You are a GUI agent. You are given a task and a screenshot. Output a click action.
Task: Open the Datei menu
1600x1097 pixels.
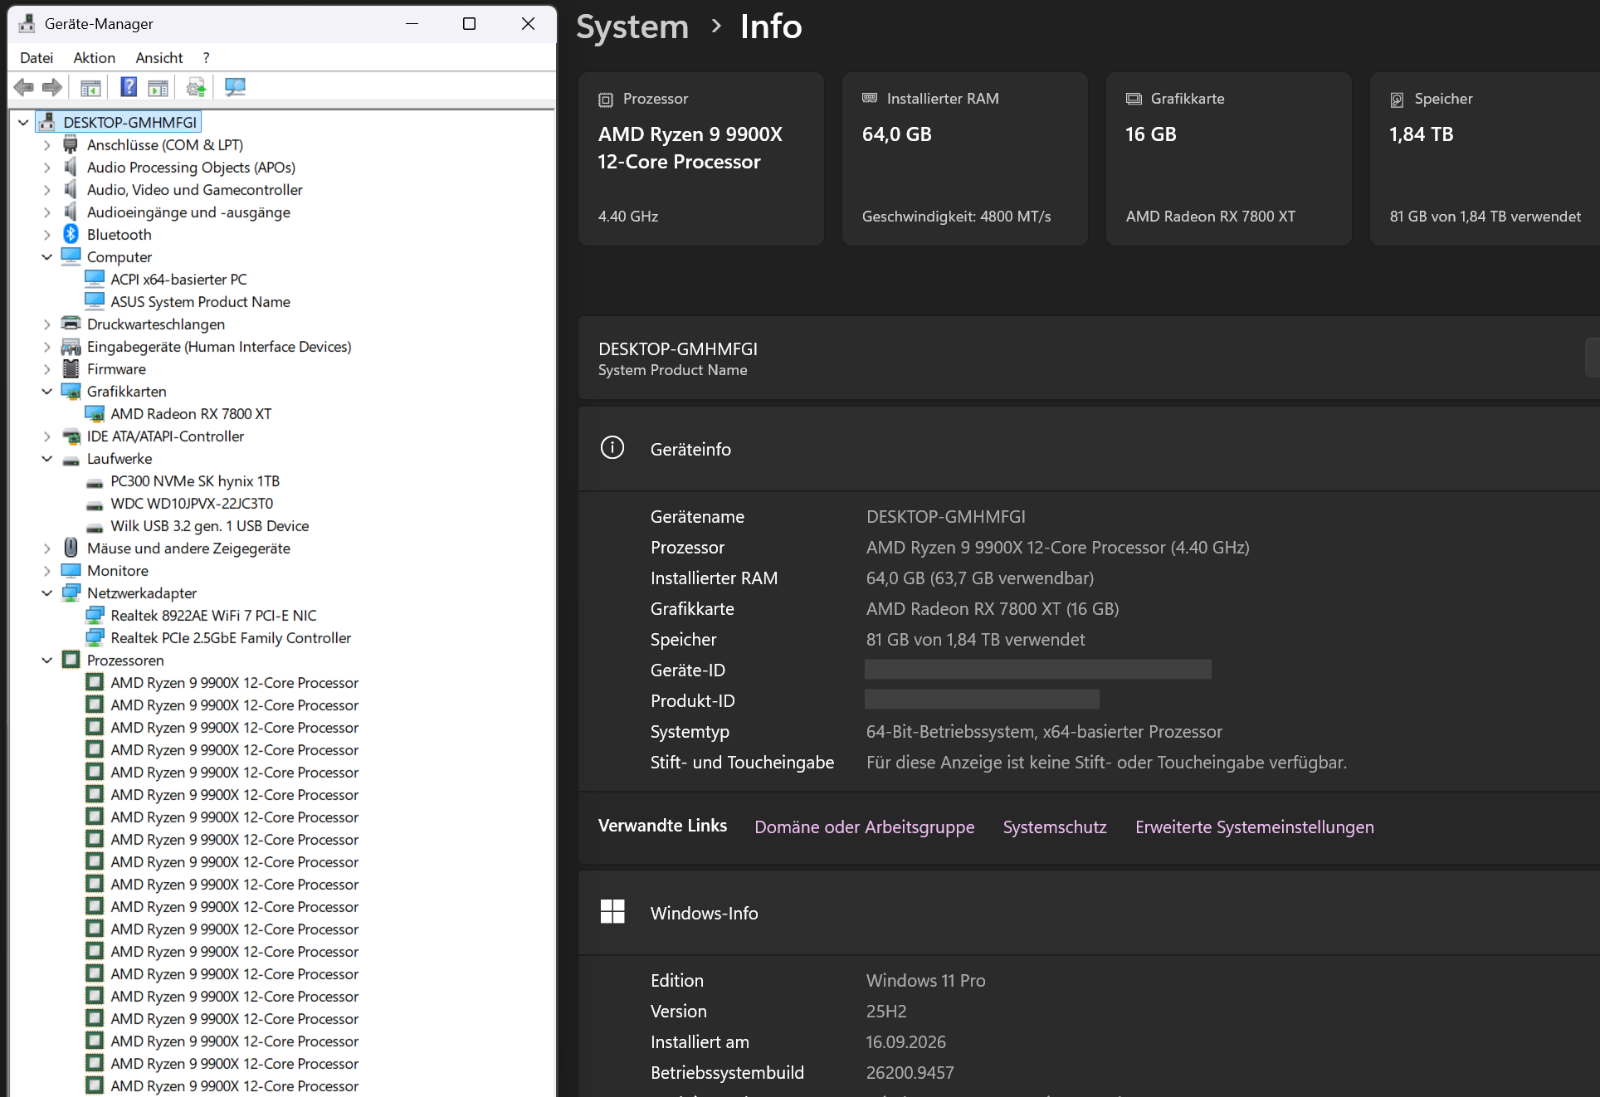tap(37, 58)
